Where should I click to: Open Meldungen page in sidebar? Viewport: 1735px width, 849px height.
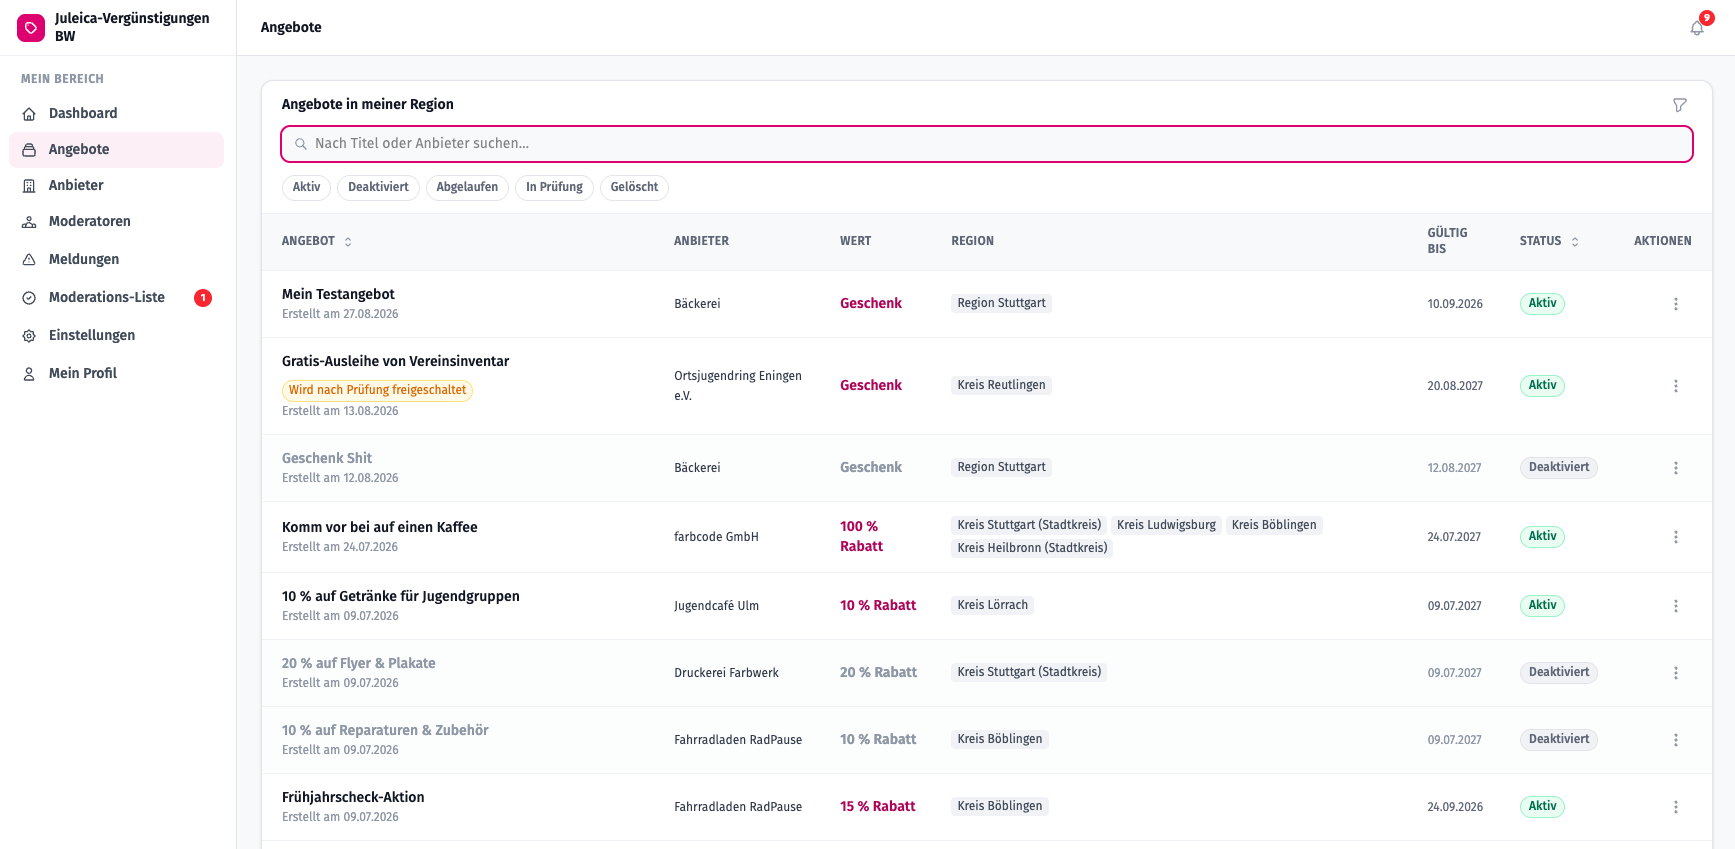coord(116,260)
